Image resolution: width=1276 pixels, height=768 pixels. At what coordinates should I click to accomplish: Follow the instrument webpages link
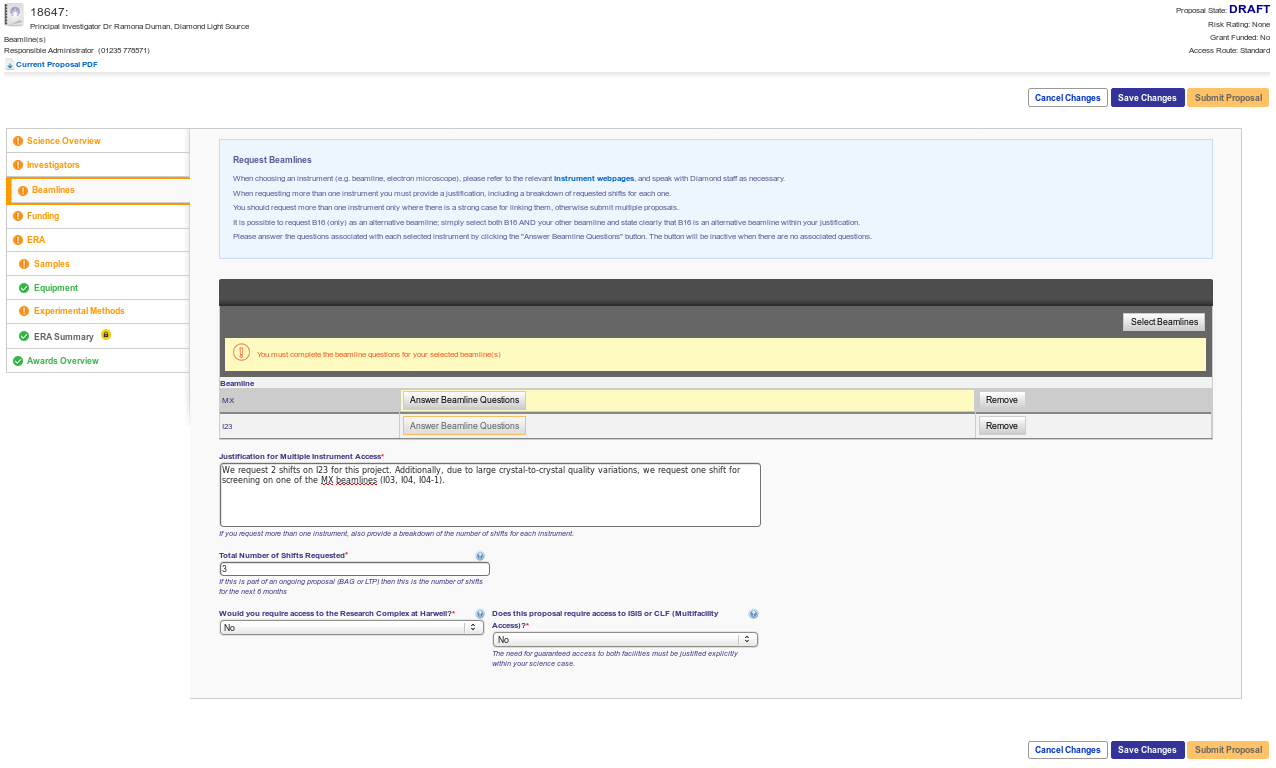click(x=594, y=178)
